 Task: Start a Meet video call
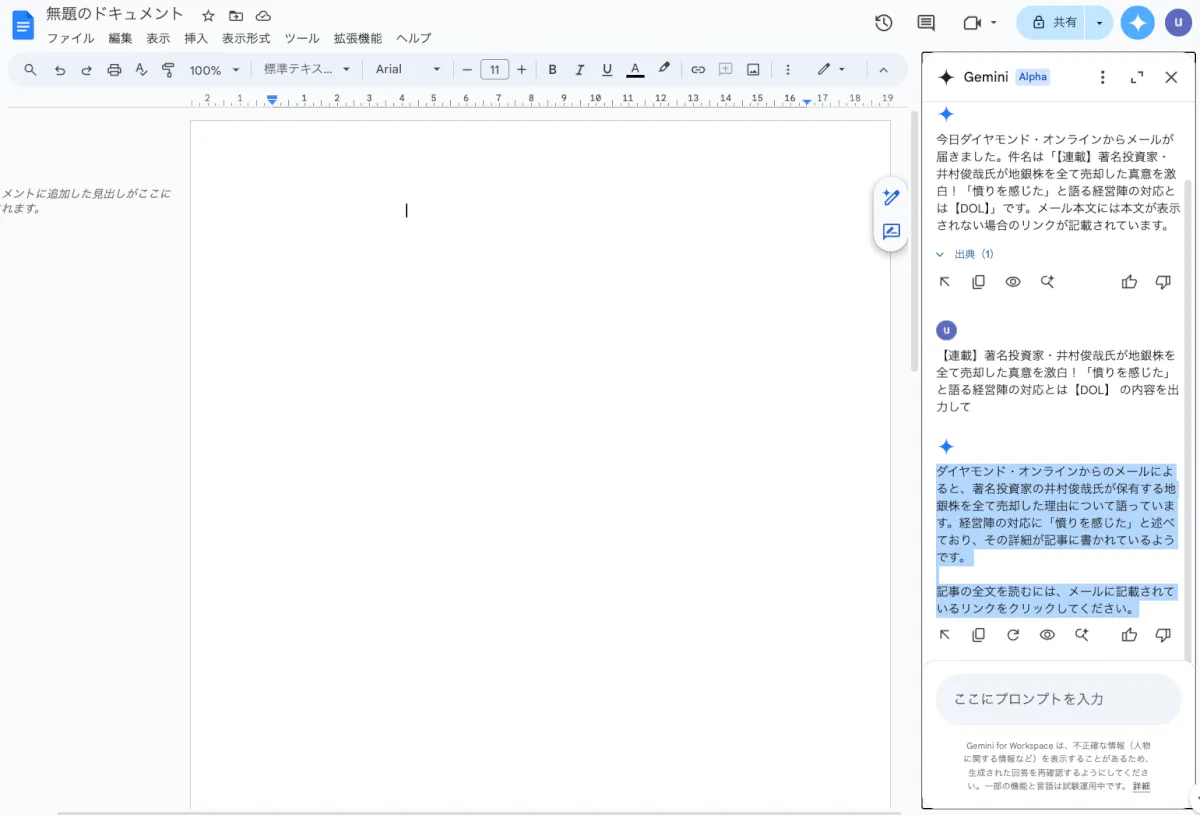(x=971, y=23)
